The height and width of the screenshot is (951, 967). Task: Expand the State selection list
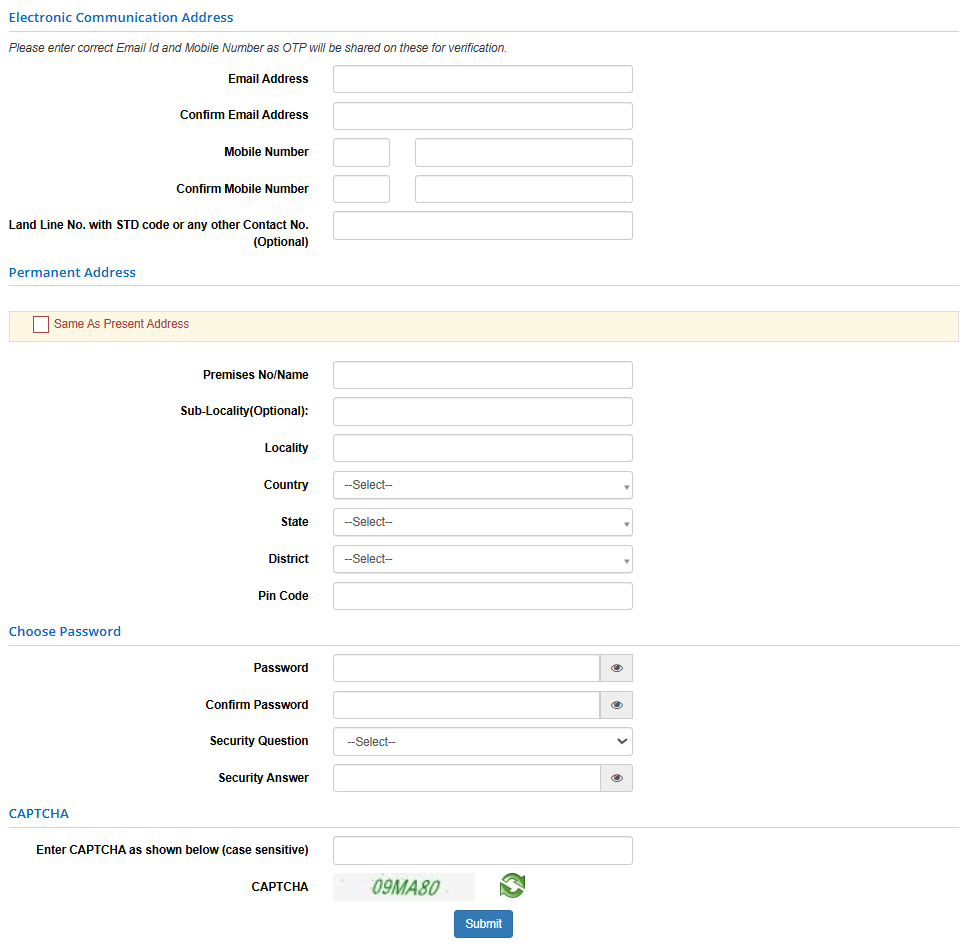click(x=482, y=522)
